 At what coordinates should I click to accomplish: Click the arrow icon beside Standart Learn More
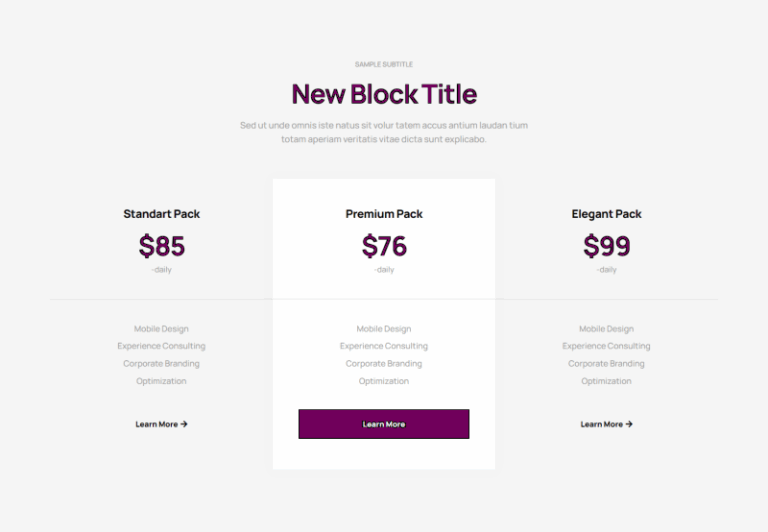tap(184, 424)
